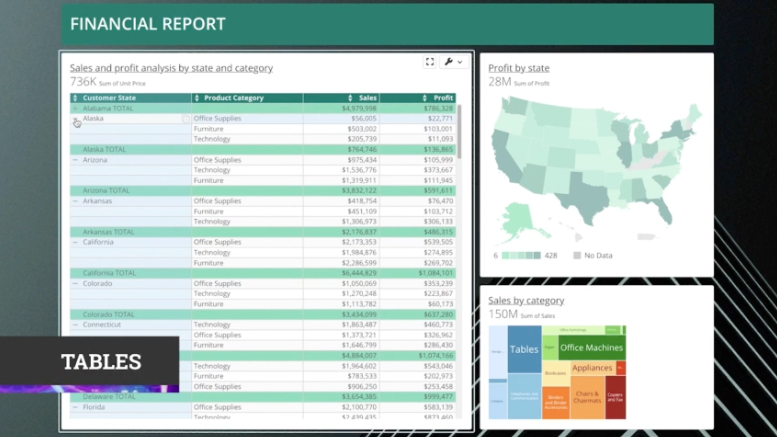Image resolution: width=777 pixels, height=437 pixels.
Task: Click the Profit column sort icon
Action: tap(424, 98)
